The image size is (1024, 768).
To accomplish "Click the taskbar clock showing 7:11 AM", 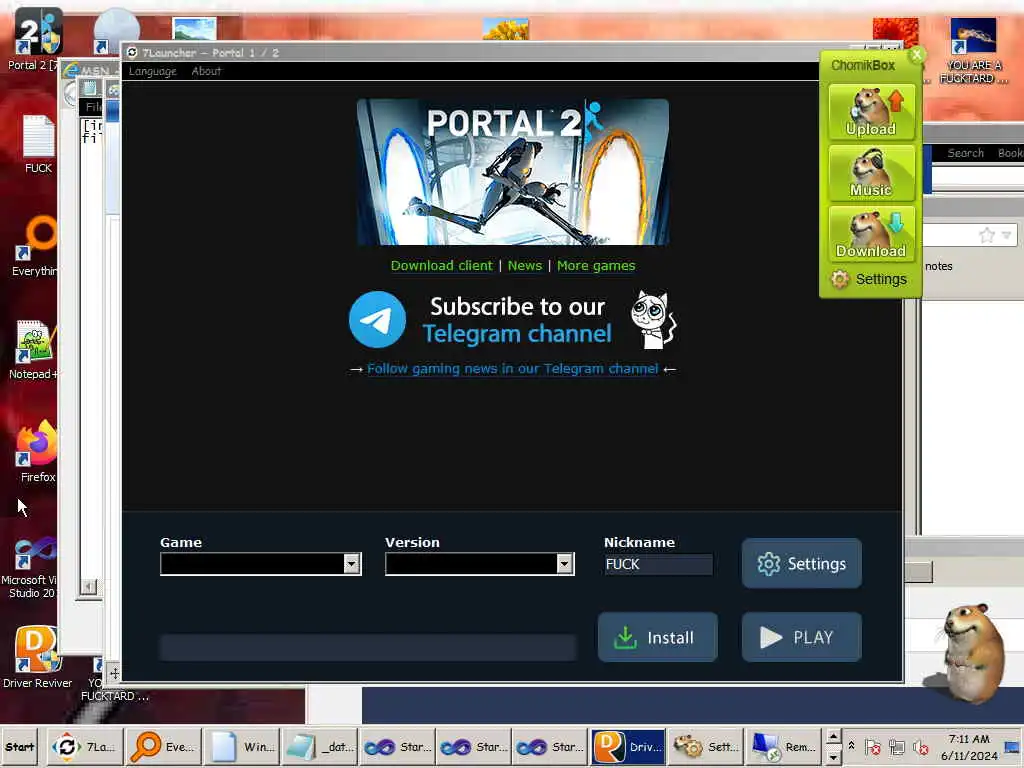I will 969,747.
